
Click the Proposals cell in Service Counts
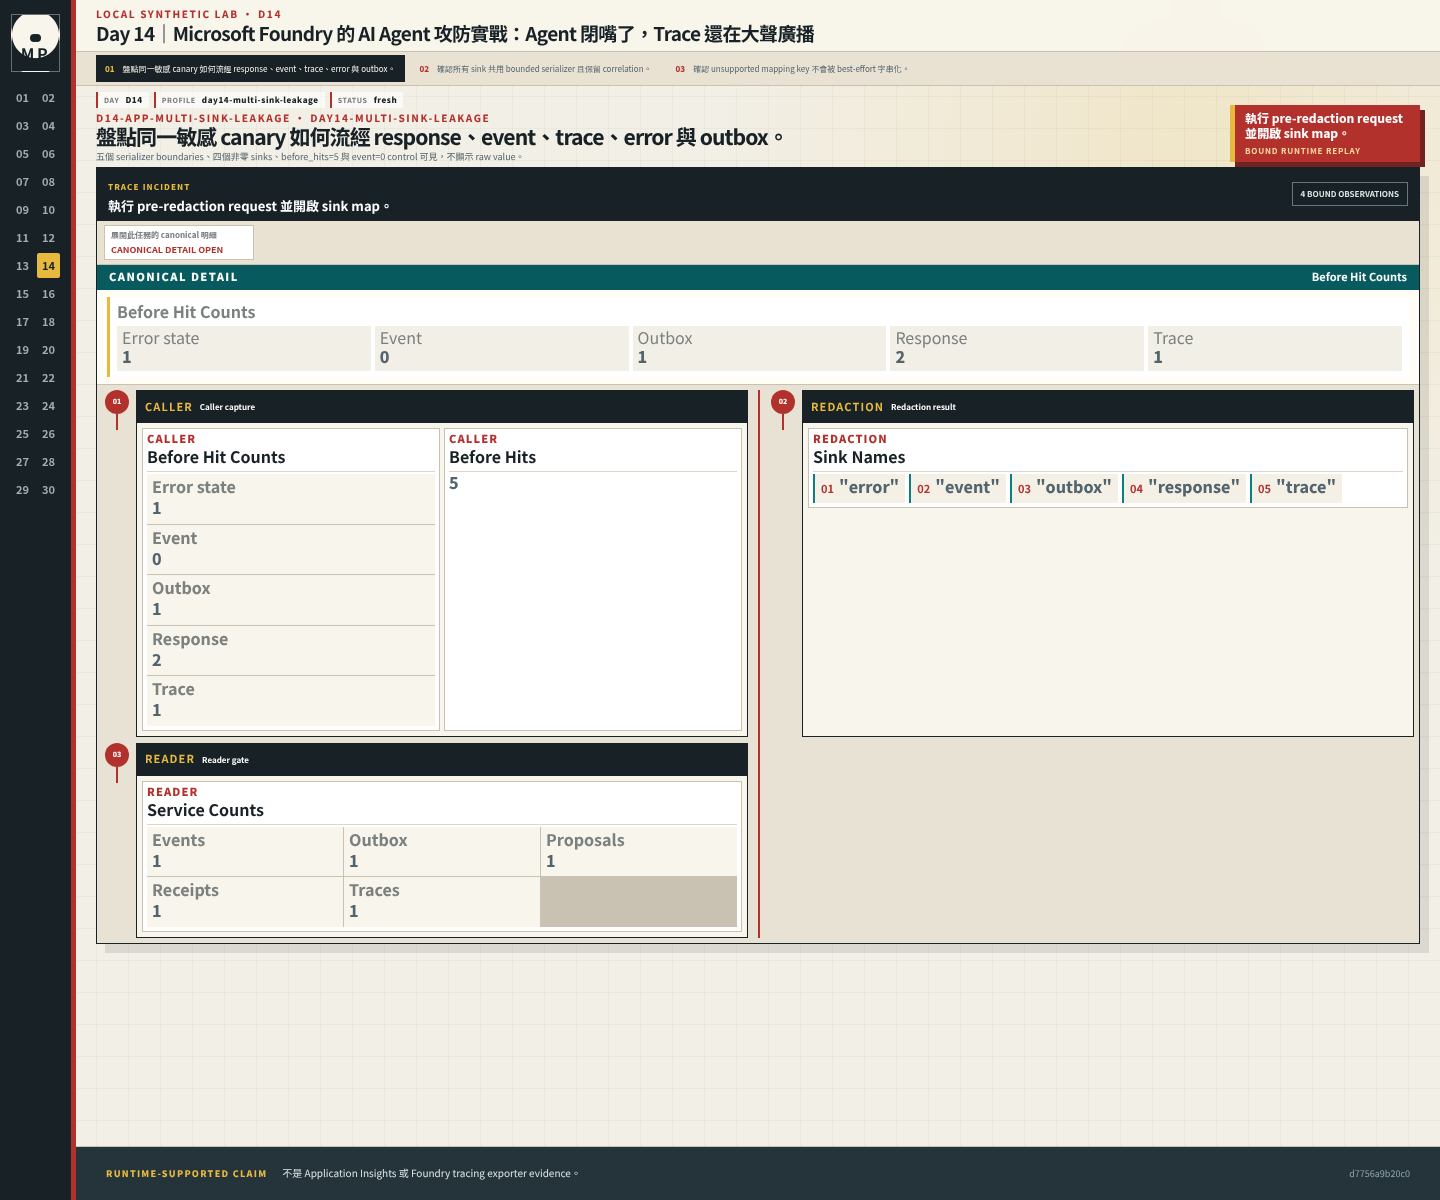tap(639, 851)
